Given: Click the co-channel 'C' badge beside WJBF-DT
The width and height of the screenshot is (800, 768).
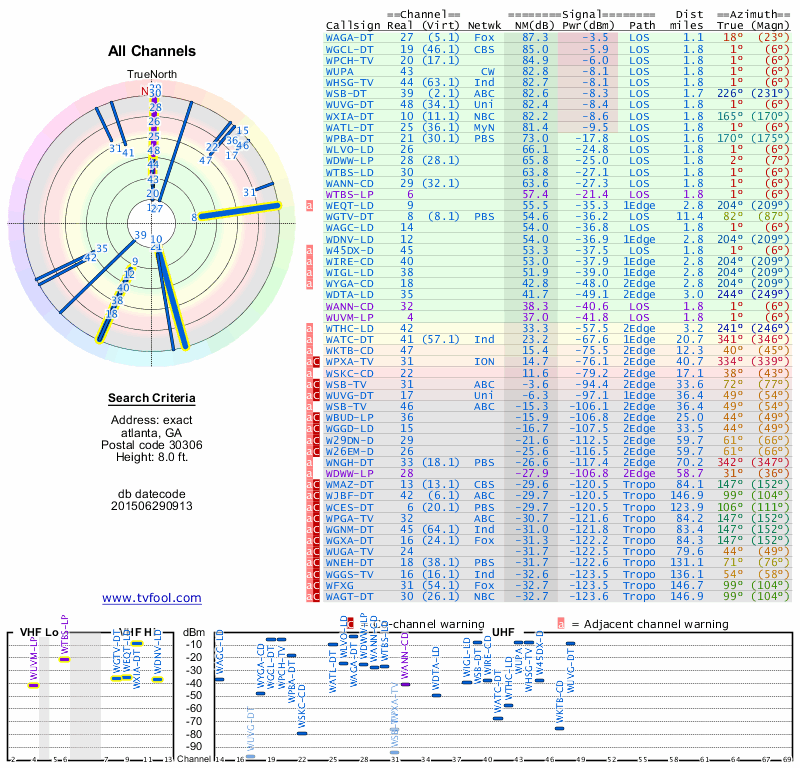Looking at the screenshot, I should [317, 496].
